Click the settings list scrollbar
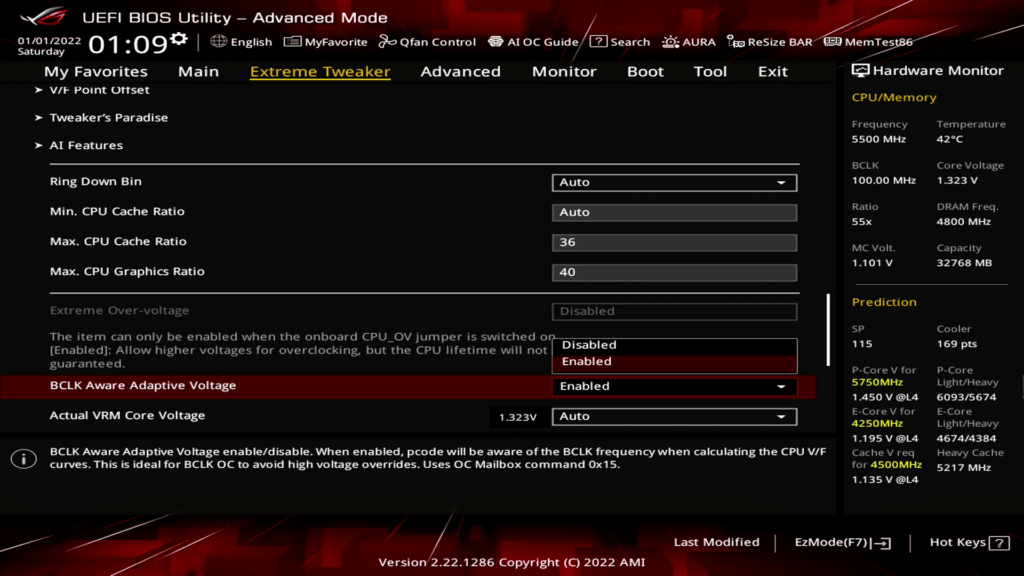The image size is (1024, 576). coord(828,330)
